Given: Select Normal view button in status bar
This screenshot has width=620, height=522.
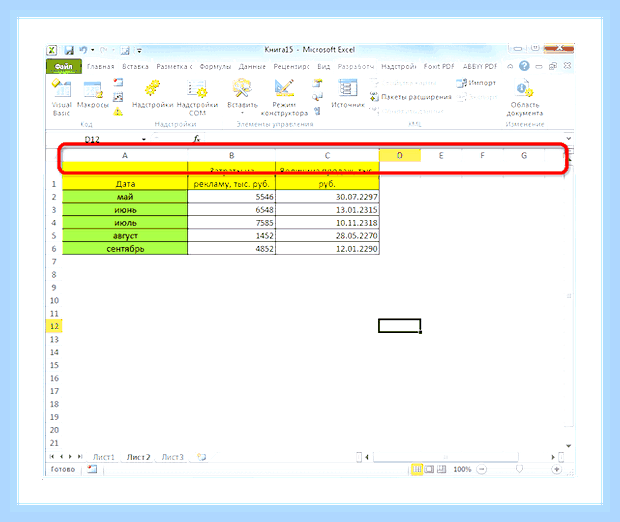Looking at the screenshot, I should [x=416, y=469].
